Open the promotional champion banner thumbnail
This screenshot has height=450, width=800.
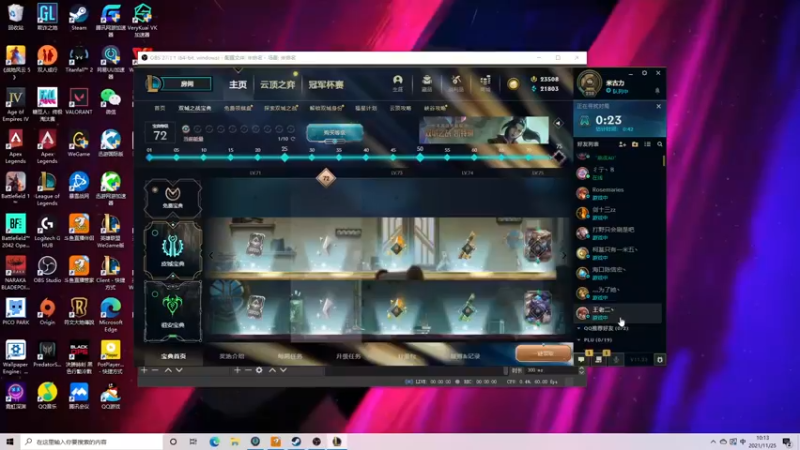(x=484, y=130)
